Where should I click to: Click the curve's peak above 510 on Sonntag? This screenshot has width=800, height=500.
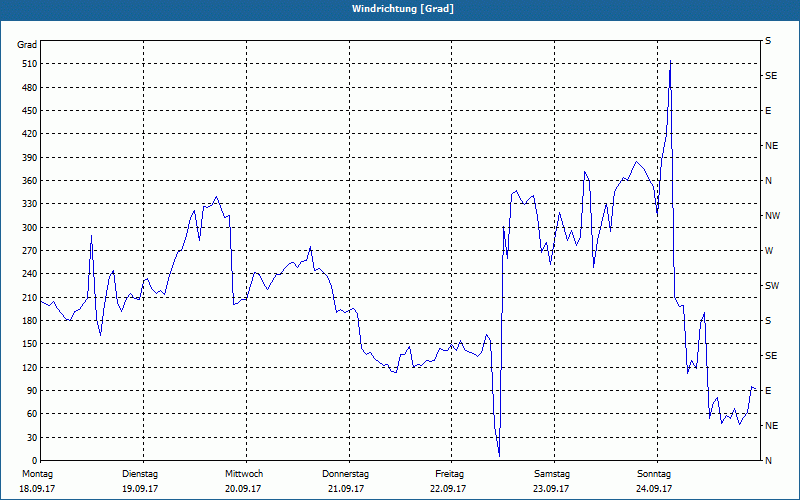point(670,61)
